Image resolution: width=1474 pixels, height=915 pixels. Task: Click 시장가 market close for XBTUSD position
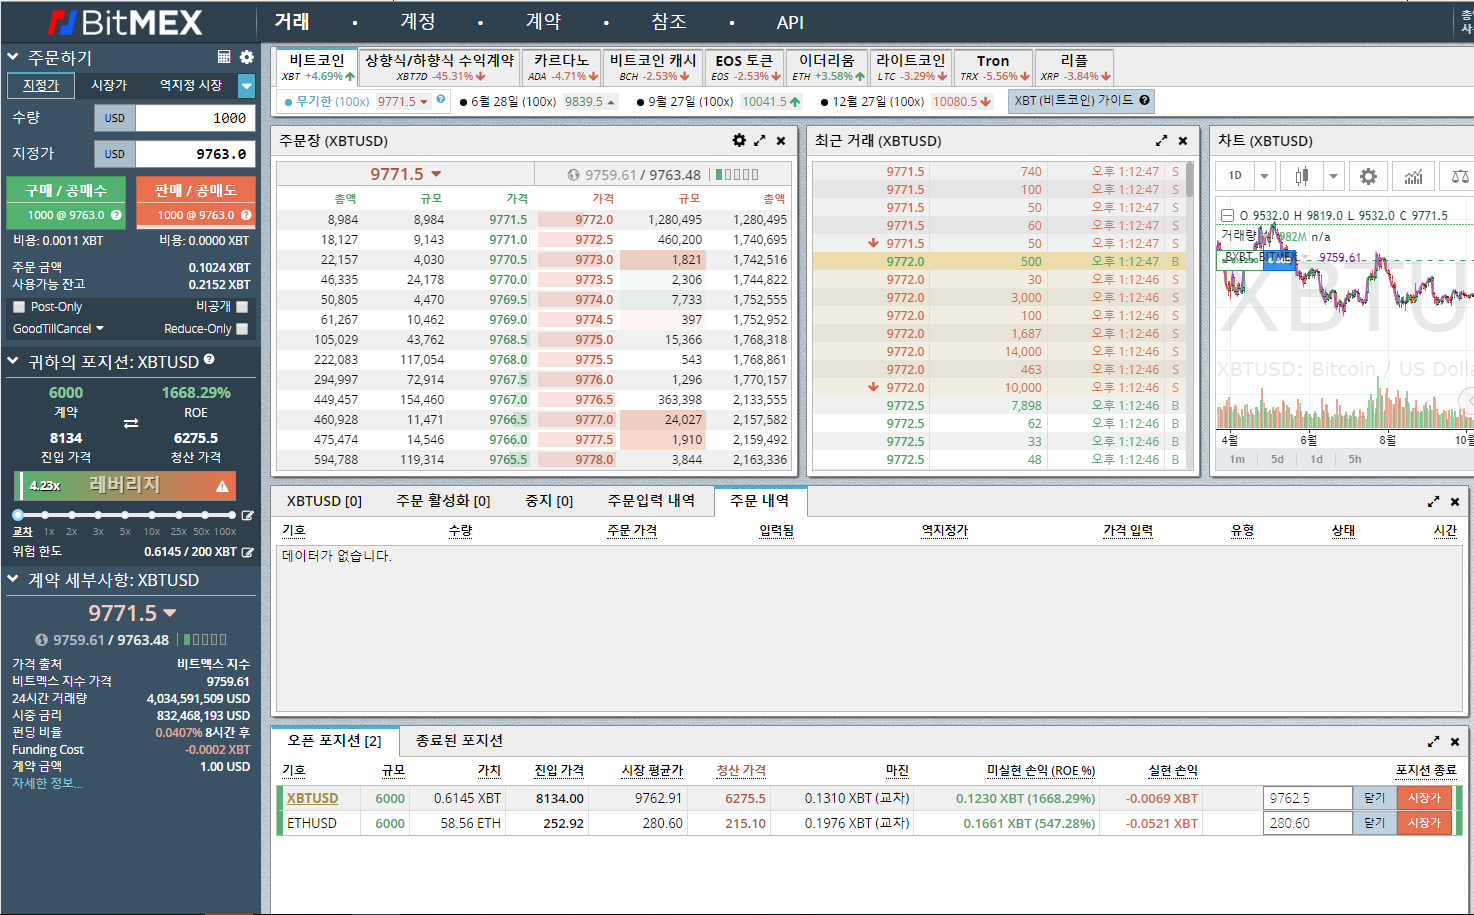pyautogui.click(x=1424, y=798)
